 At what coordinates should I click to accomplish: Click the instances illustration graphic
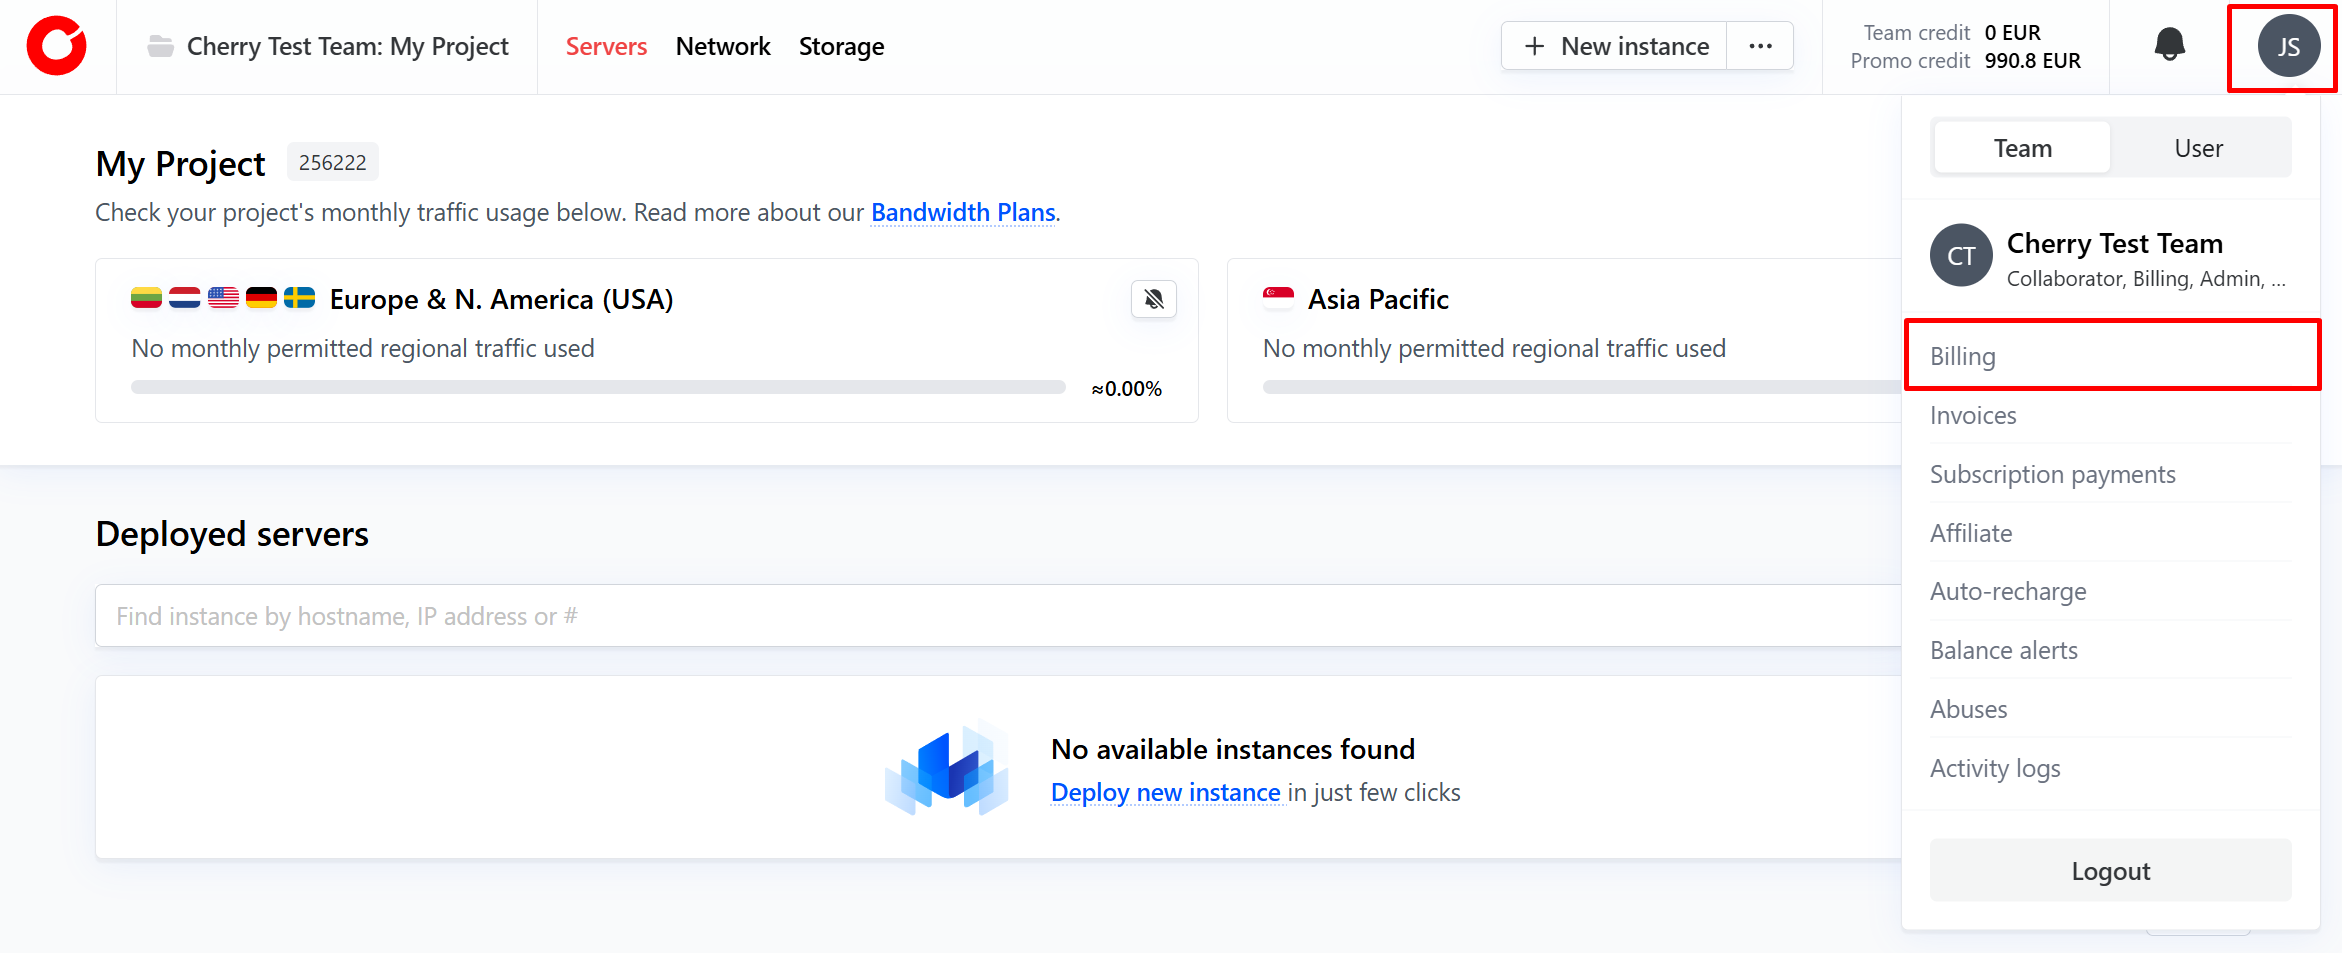946,768
